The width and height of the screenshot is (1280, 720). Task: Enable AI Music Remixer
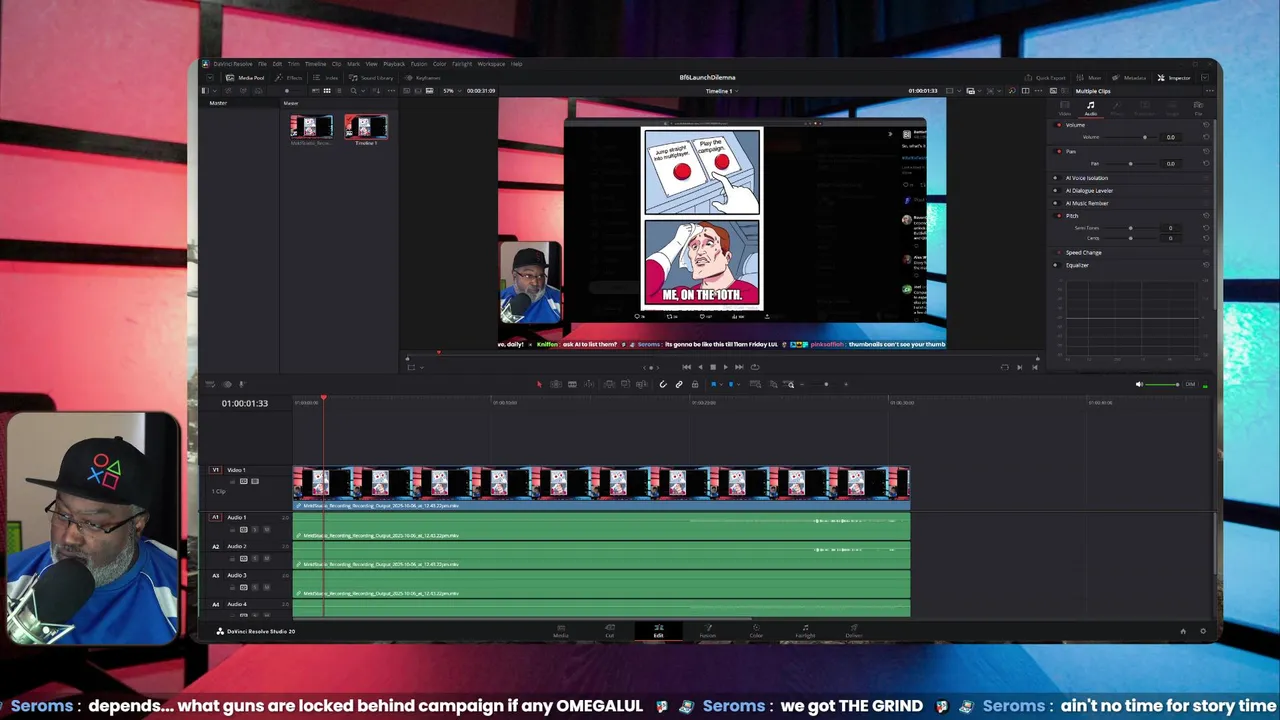(1056, 203)
